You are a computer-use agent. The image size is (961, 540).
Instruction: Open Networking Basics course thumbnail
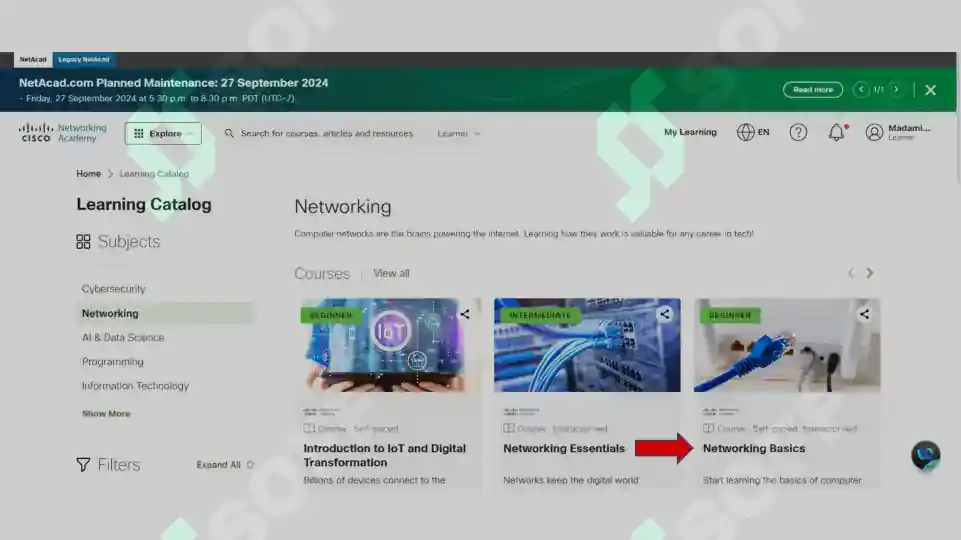(787, 345)
